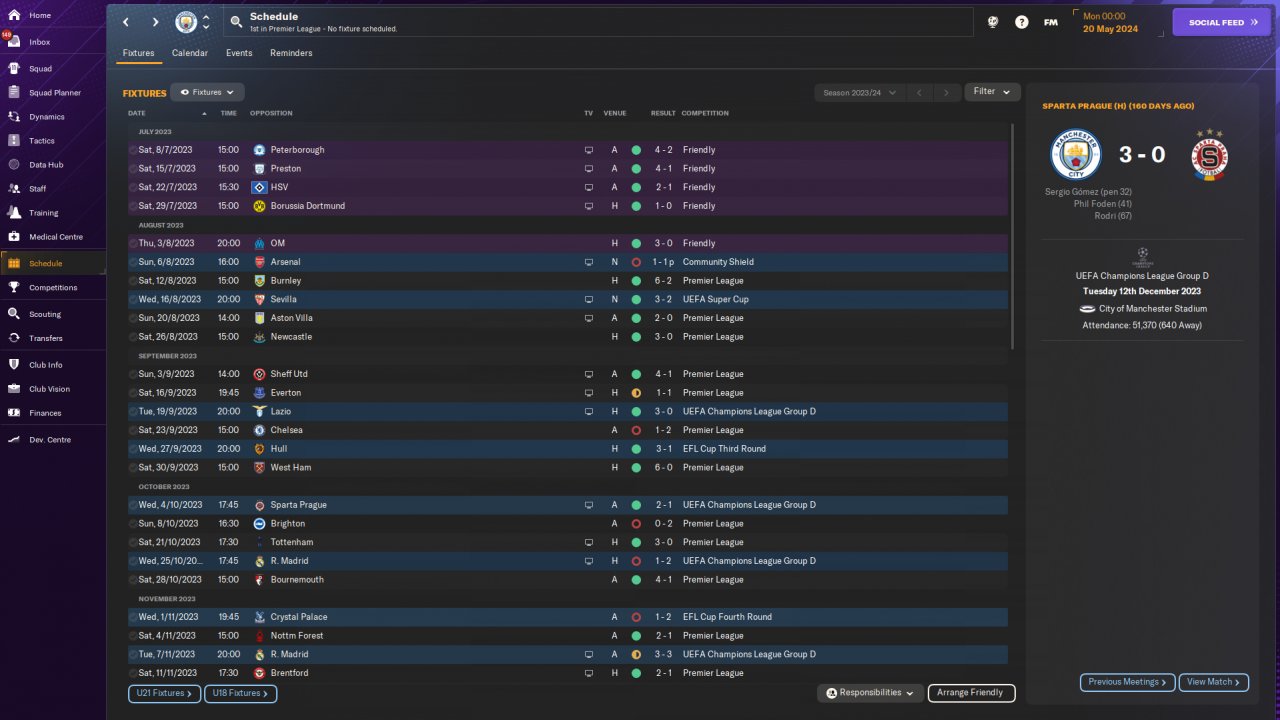Viewport: 1280px width, 720px height.
Task: Click the View Match button
Action: [x=1214, y=682]
